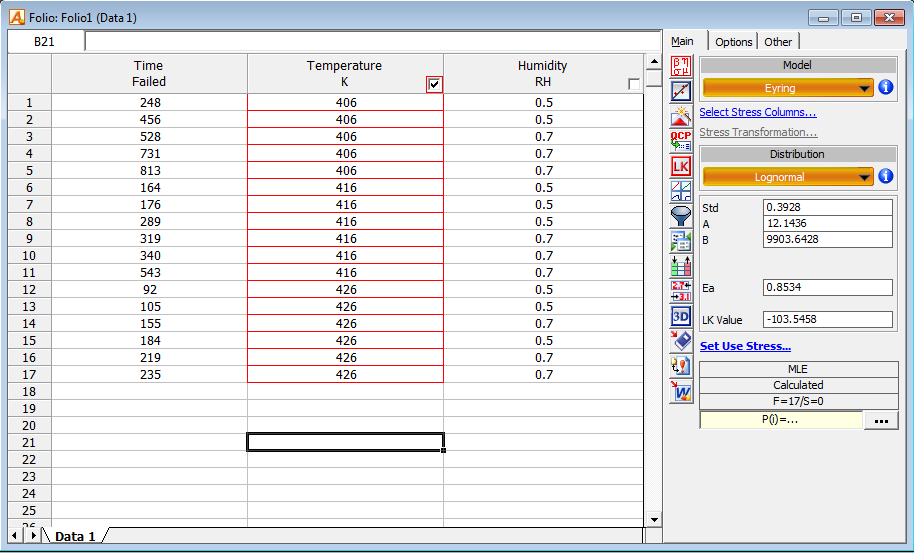Click the A parameter value 12.1436
This screenshot has width=914, height=553.
click(x=828, y=224)
